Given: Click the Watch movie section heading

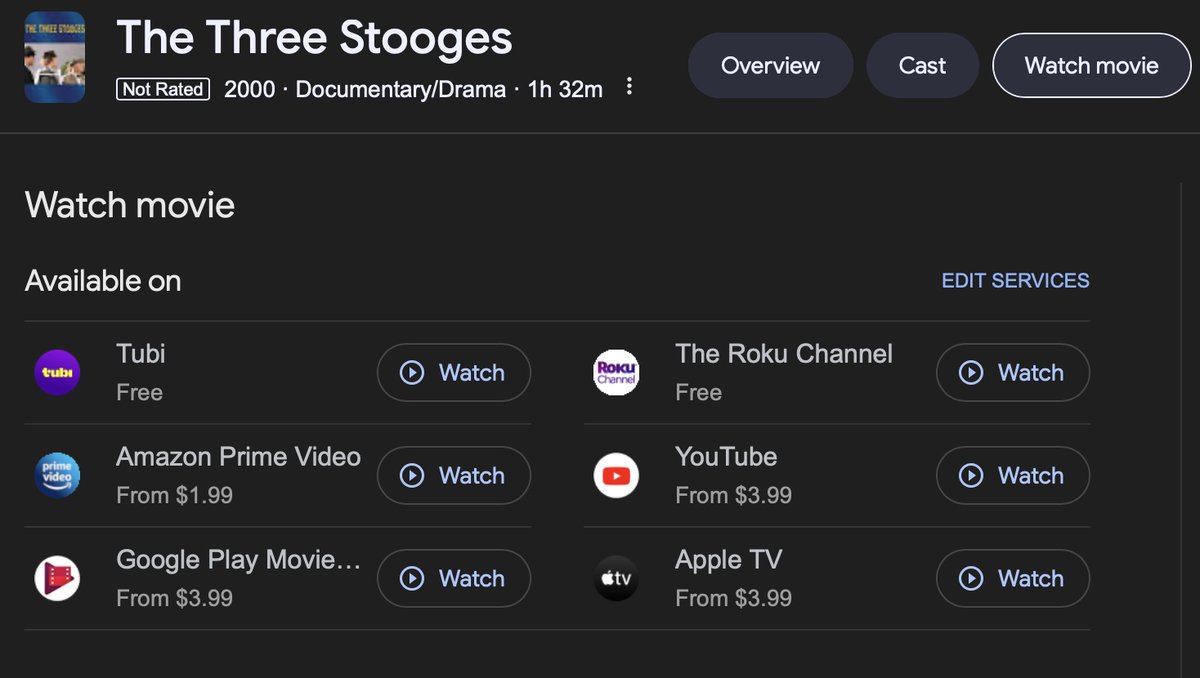Looking at the screenshot, I should pyautogui.click(x=130, y=205).
